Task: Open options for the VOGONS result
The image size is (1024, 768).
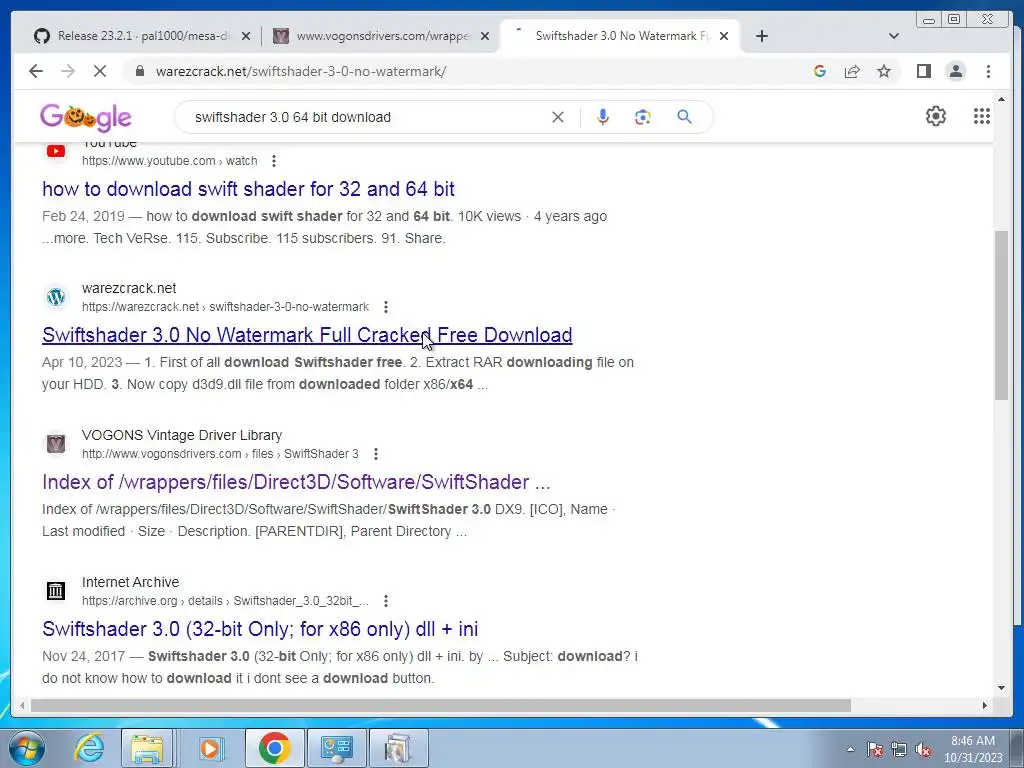Action: (376, 454)
